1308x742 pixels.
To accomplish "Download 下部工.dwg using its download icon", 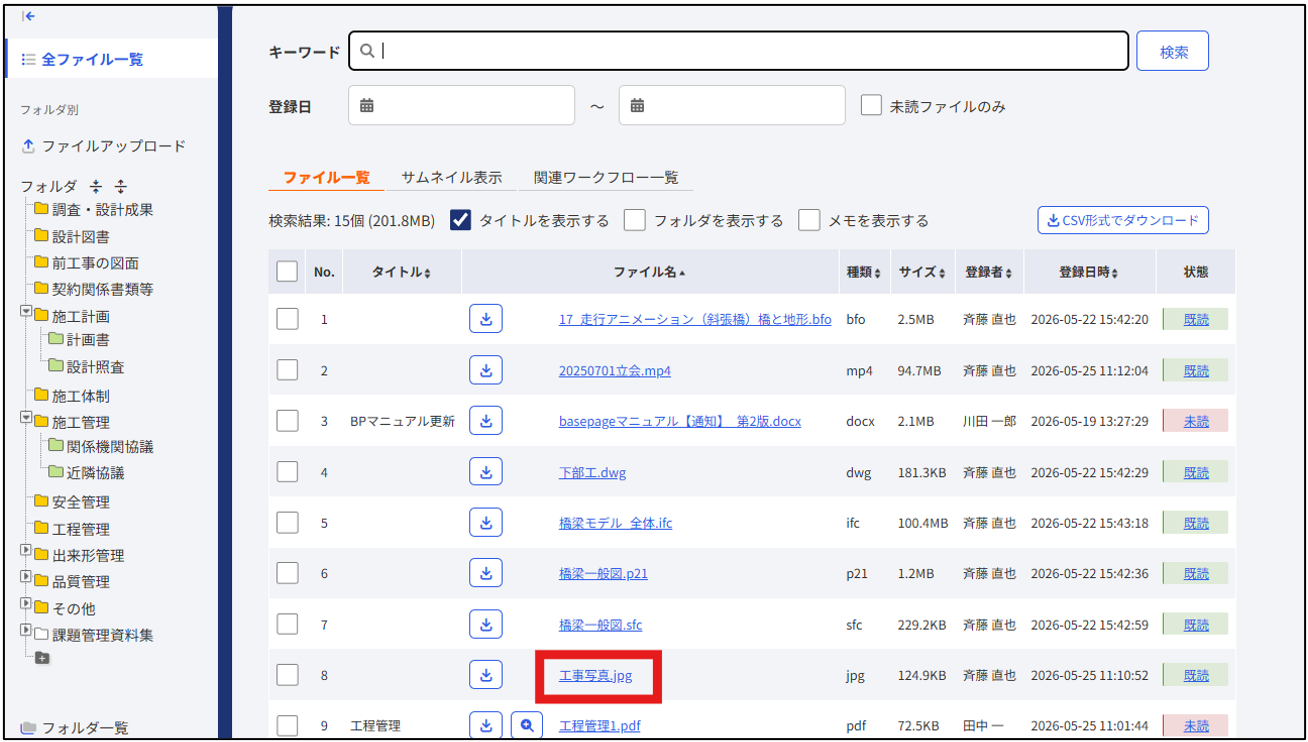I will click(x=486, y=472).
